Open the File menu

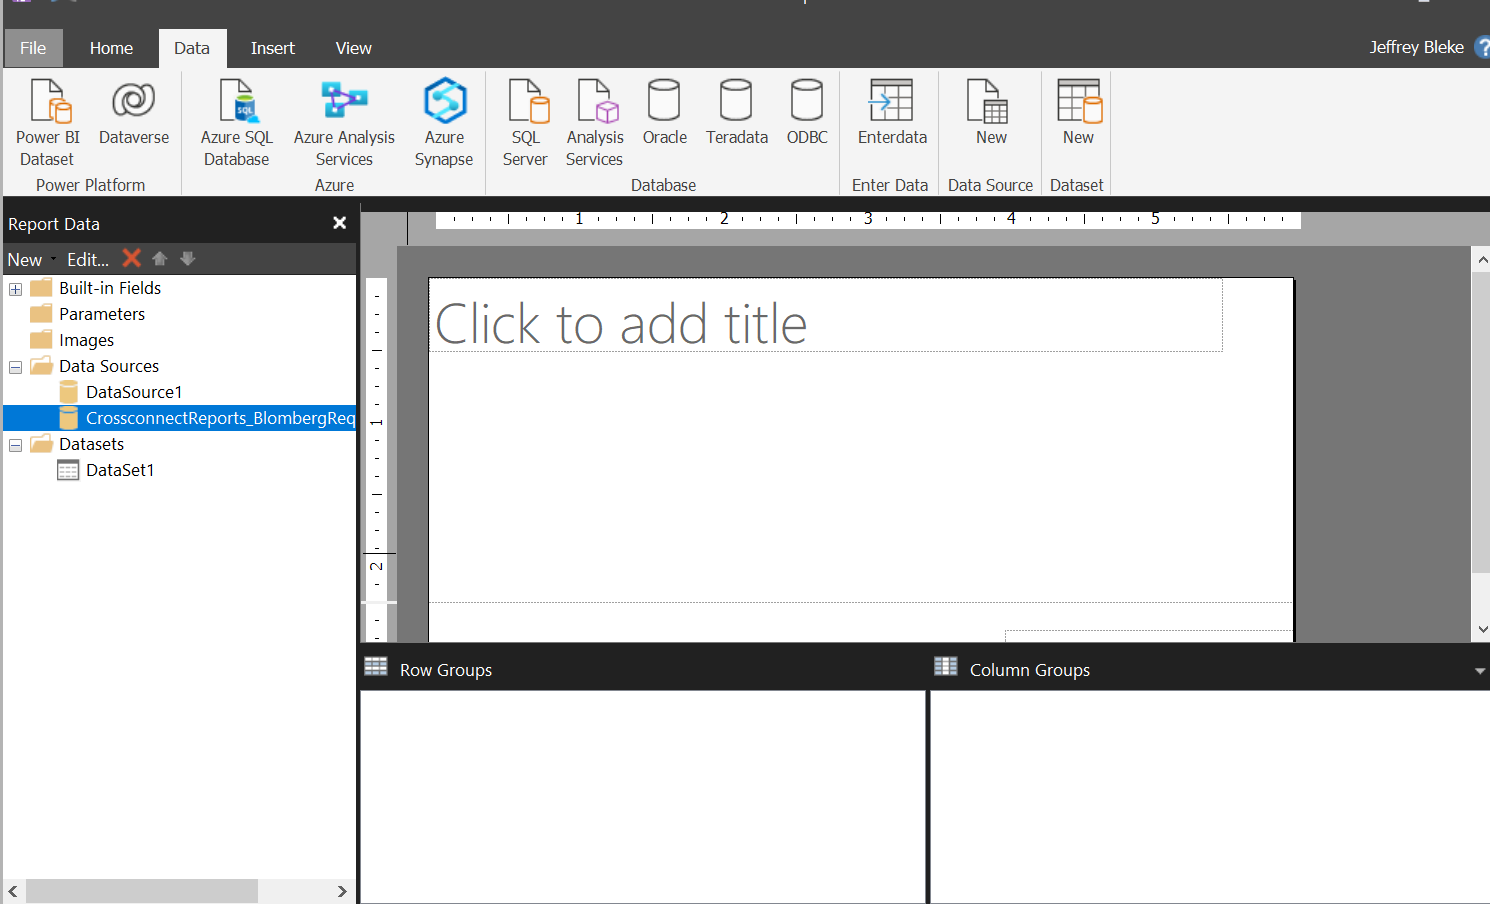click(x=33, y=48)
